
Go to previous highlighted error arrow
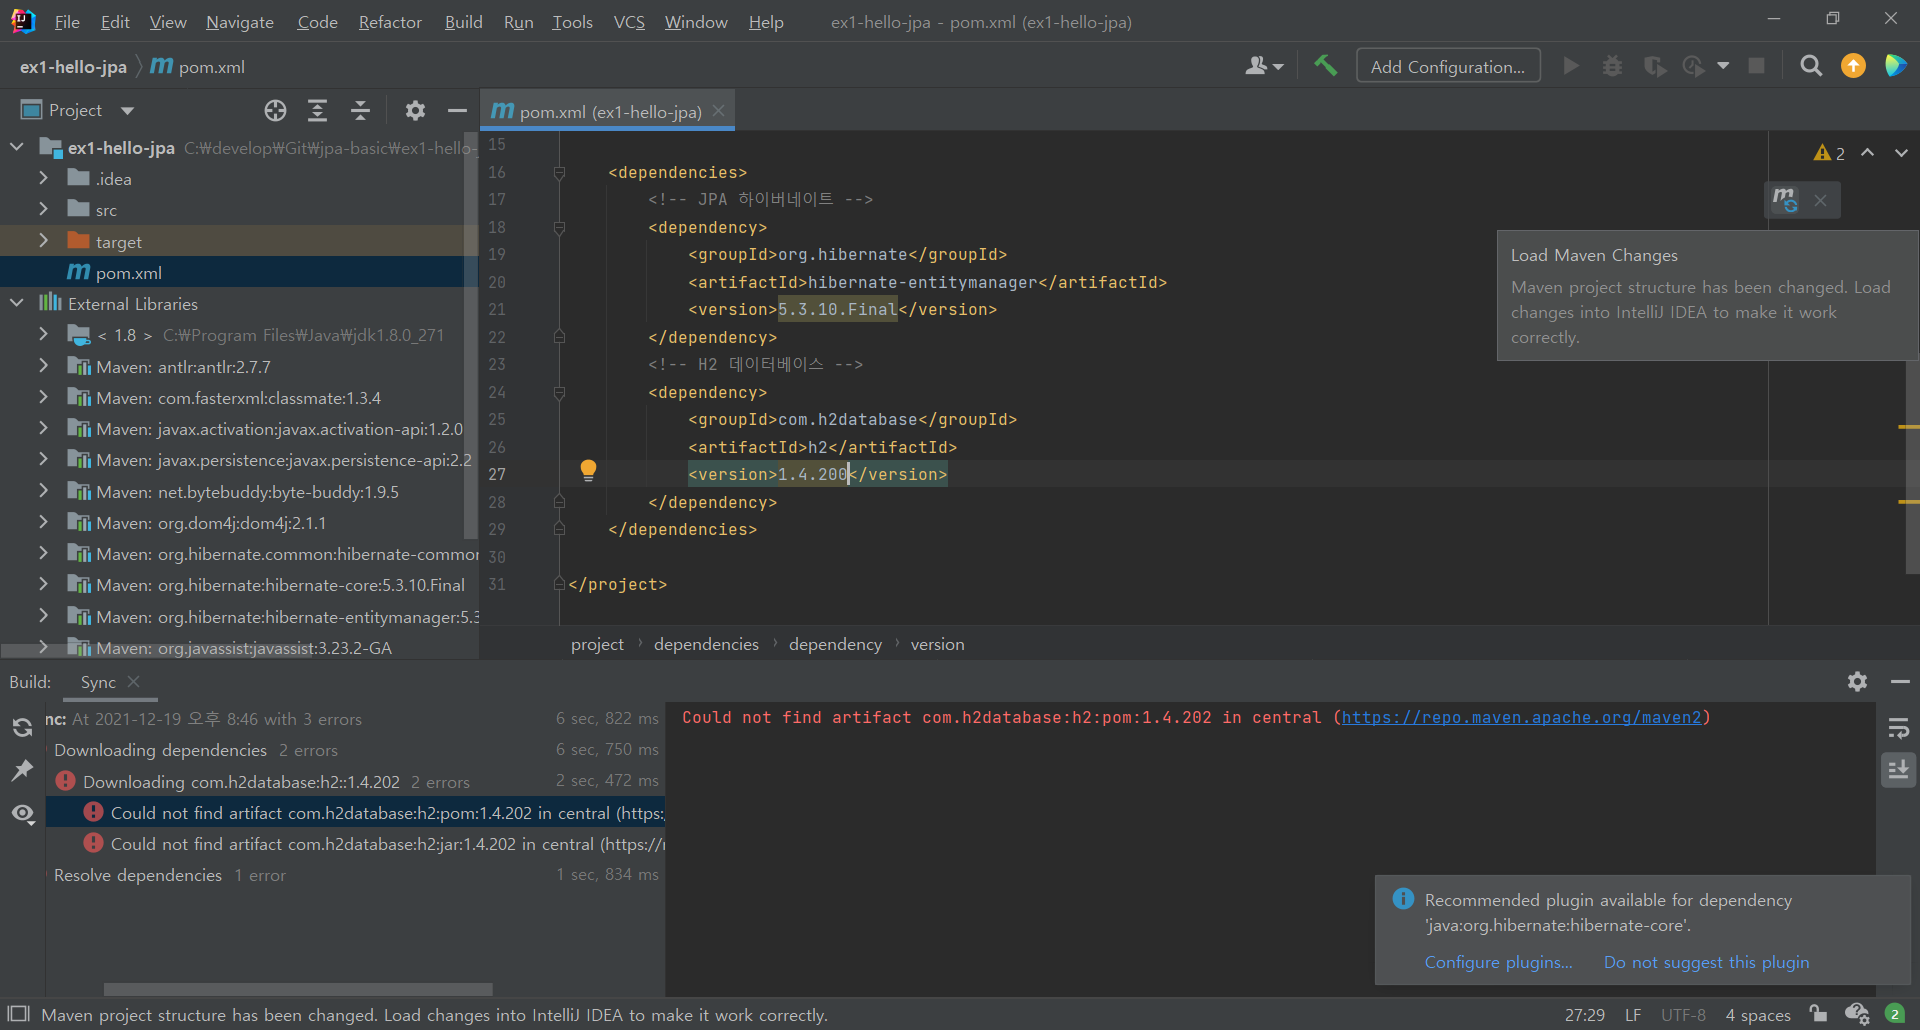pyautogui.click(x=1867, y=152)
